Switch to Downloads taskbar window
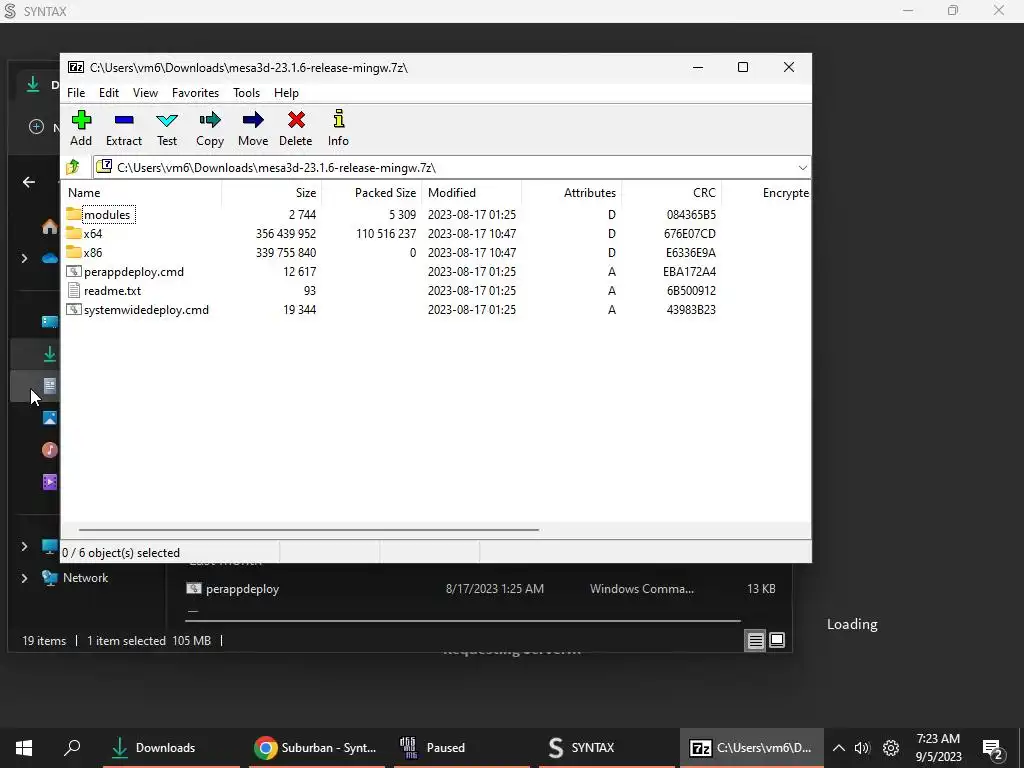Image resolution: width=1024 pixels, height=768 pixels. (x=170, y=748)
